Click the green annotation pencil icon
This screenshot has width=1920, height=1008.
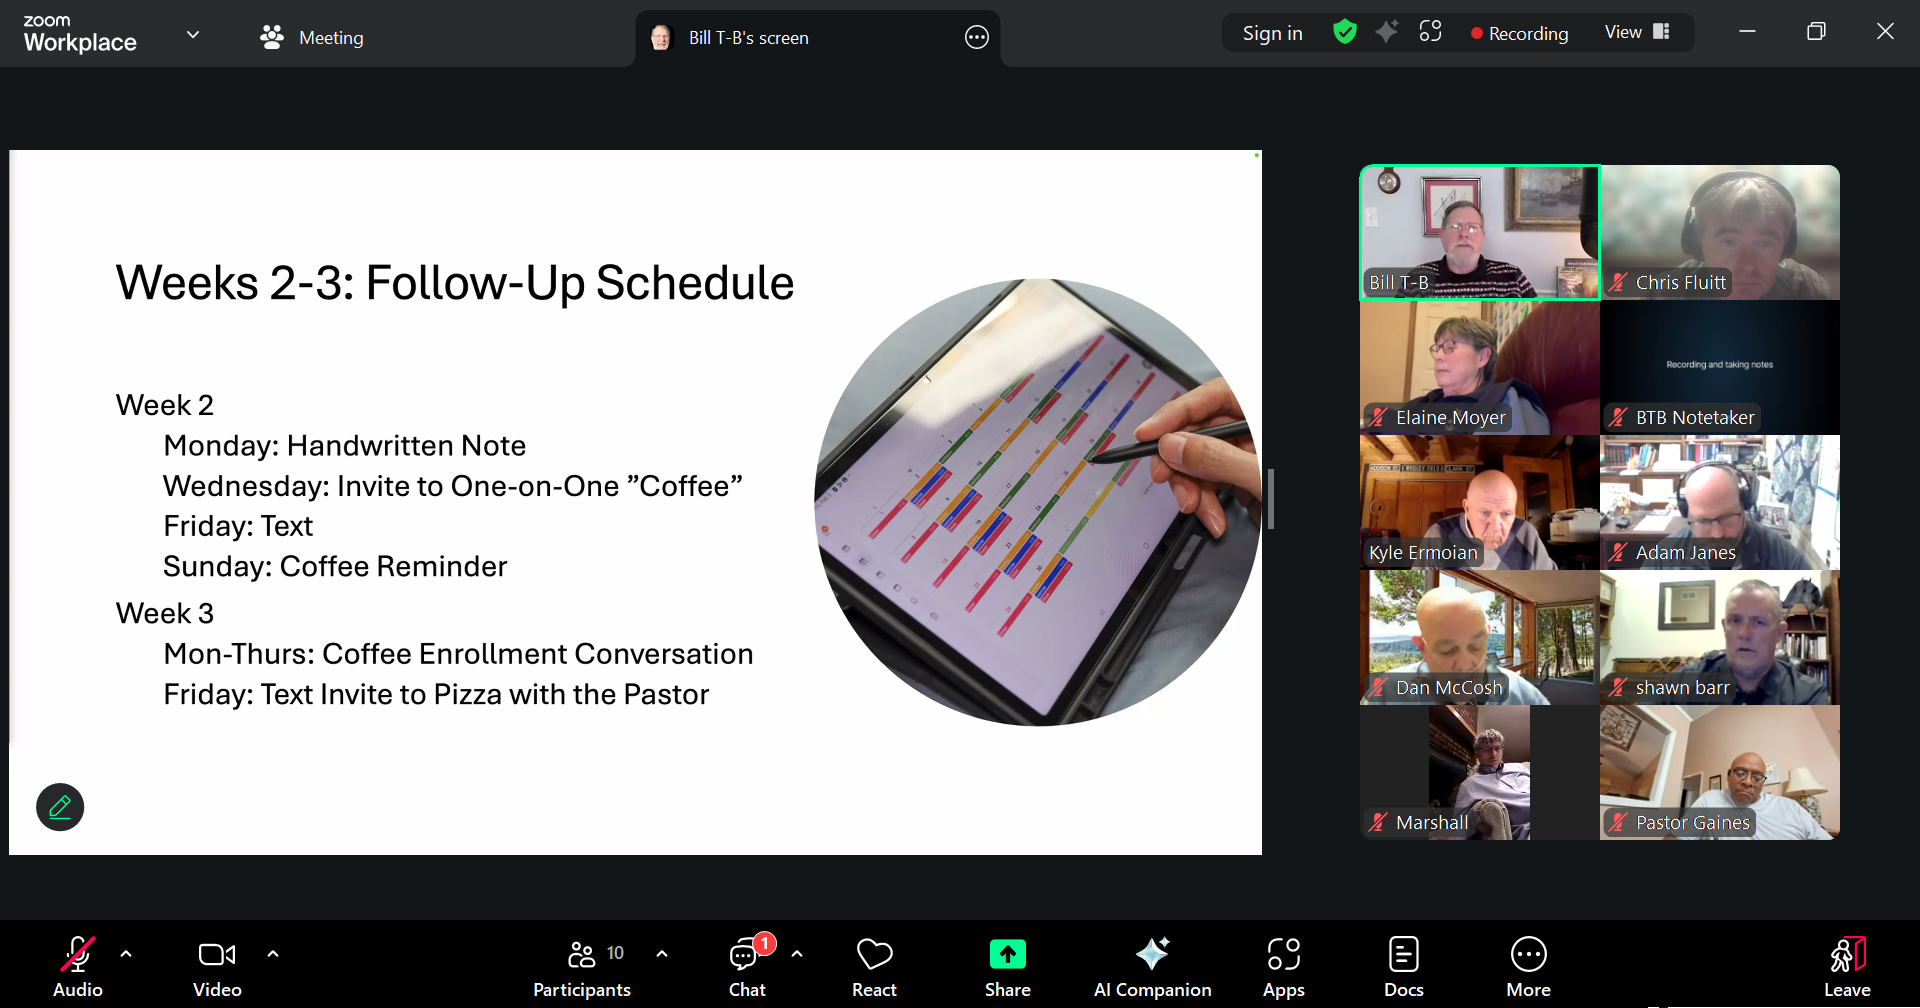click(60, 807)
